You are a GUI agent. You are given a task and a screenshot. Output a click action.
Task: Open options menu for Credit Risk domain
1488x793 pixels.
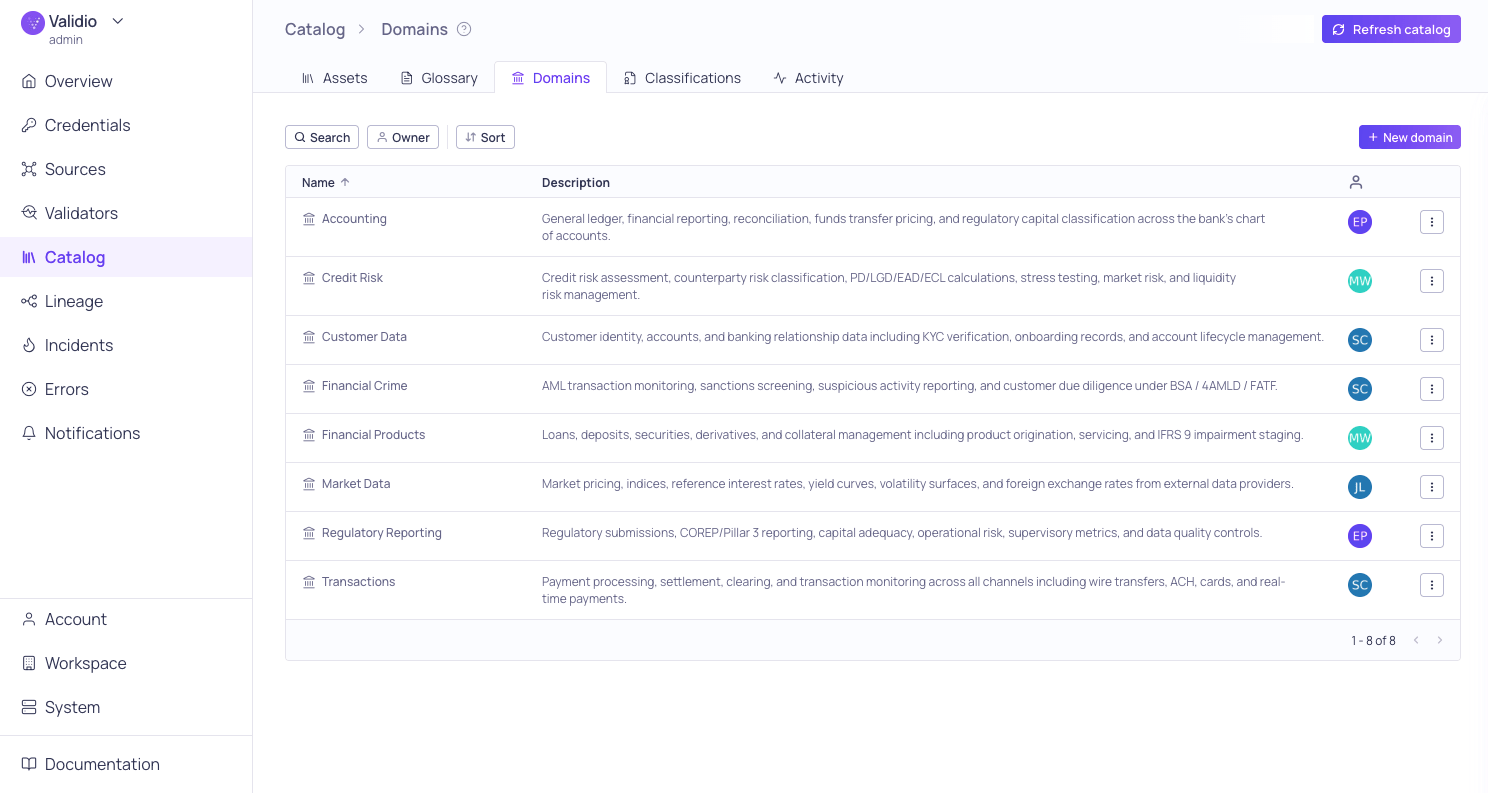pyautogui.click(x=1432, y=281)
